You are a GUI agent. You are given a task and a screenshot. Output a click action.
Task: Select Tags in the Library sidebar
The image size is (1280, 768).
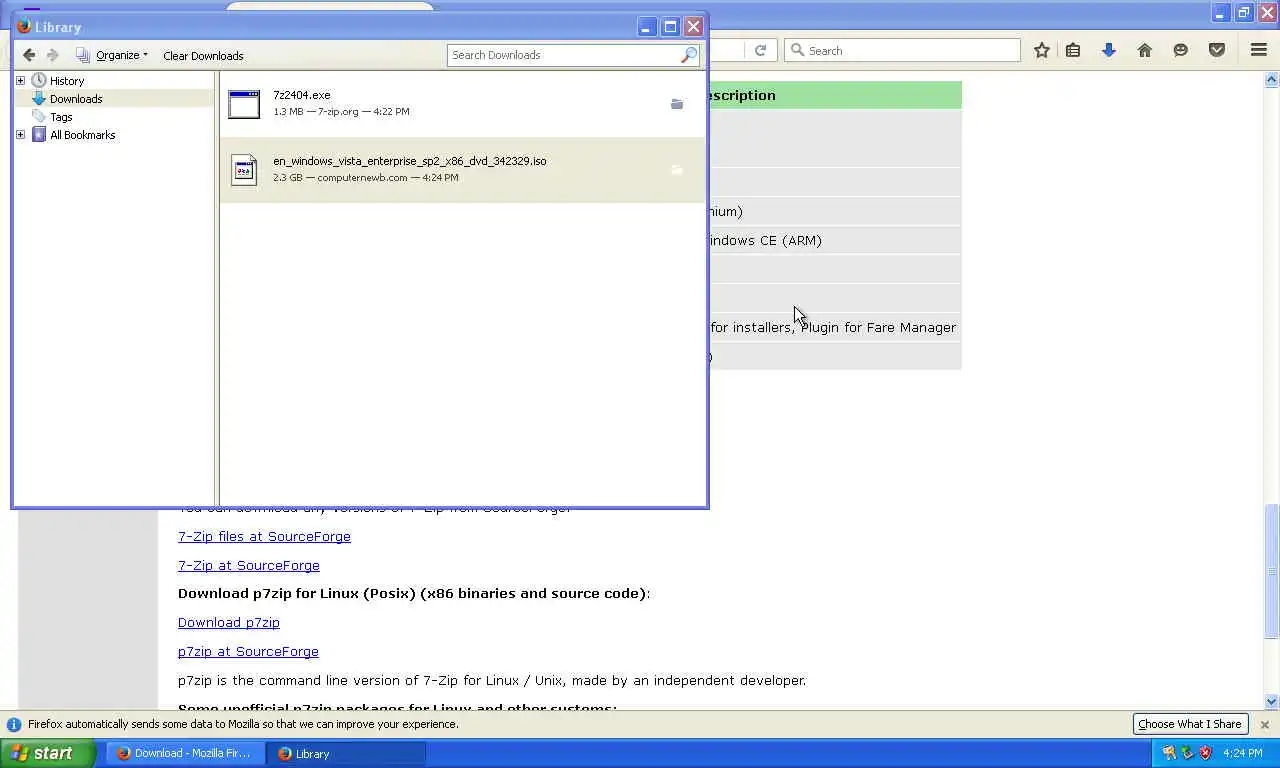pyautogui.click(x=61, y=117)
